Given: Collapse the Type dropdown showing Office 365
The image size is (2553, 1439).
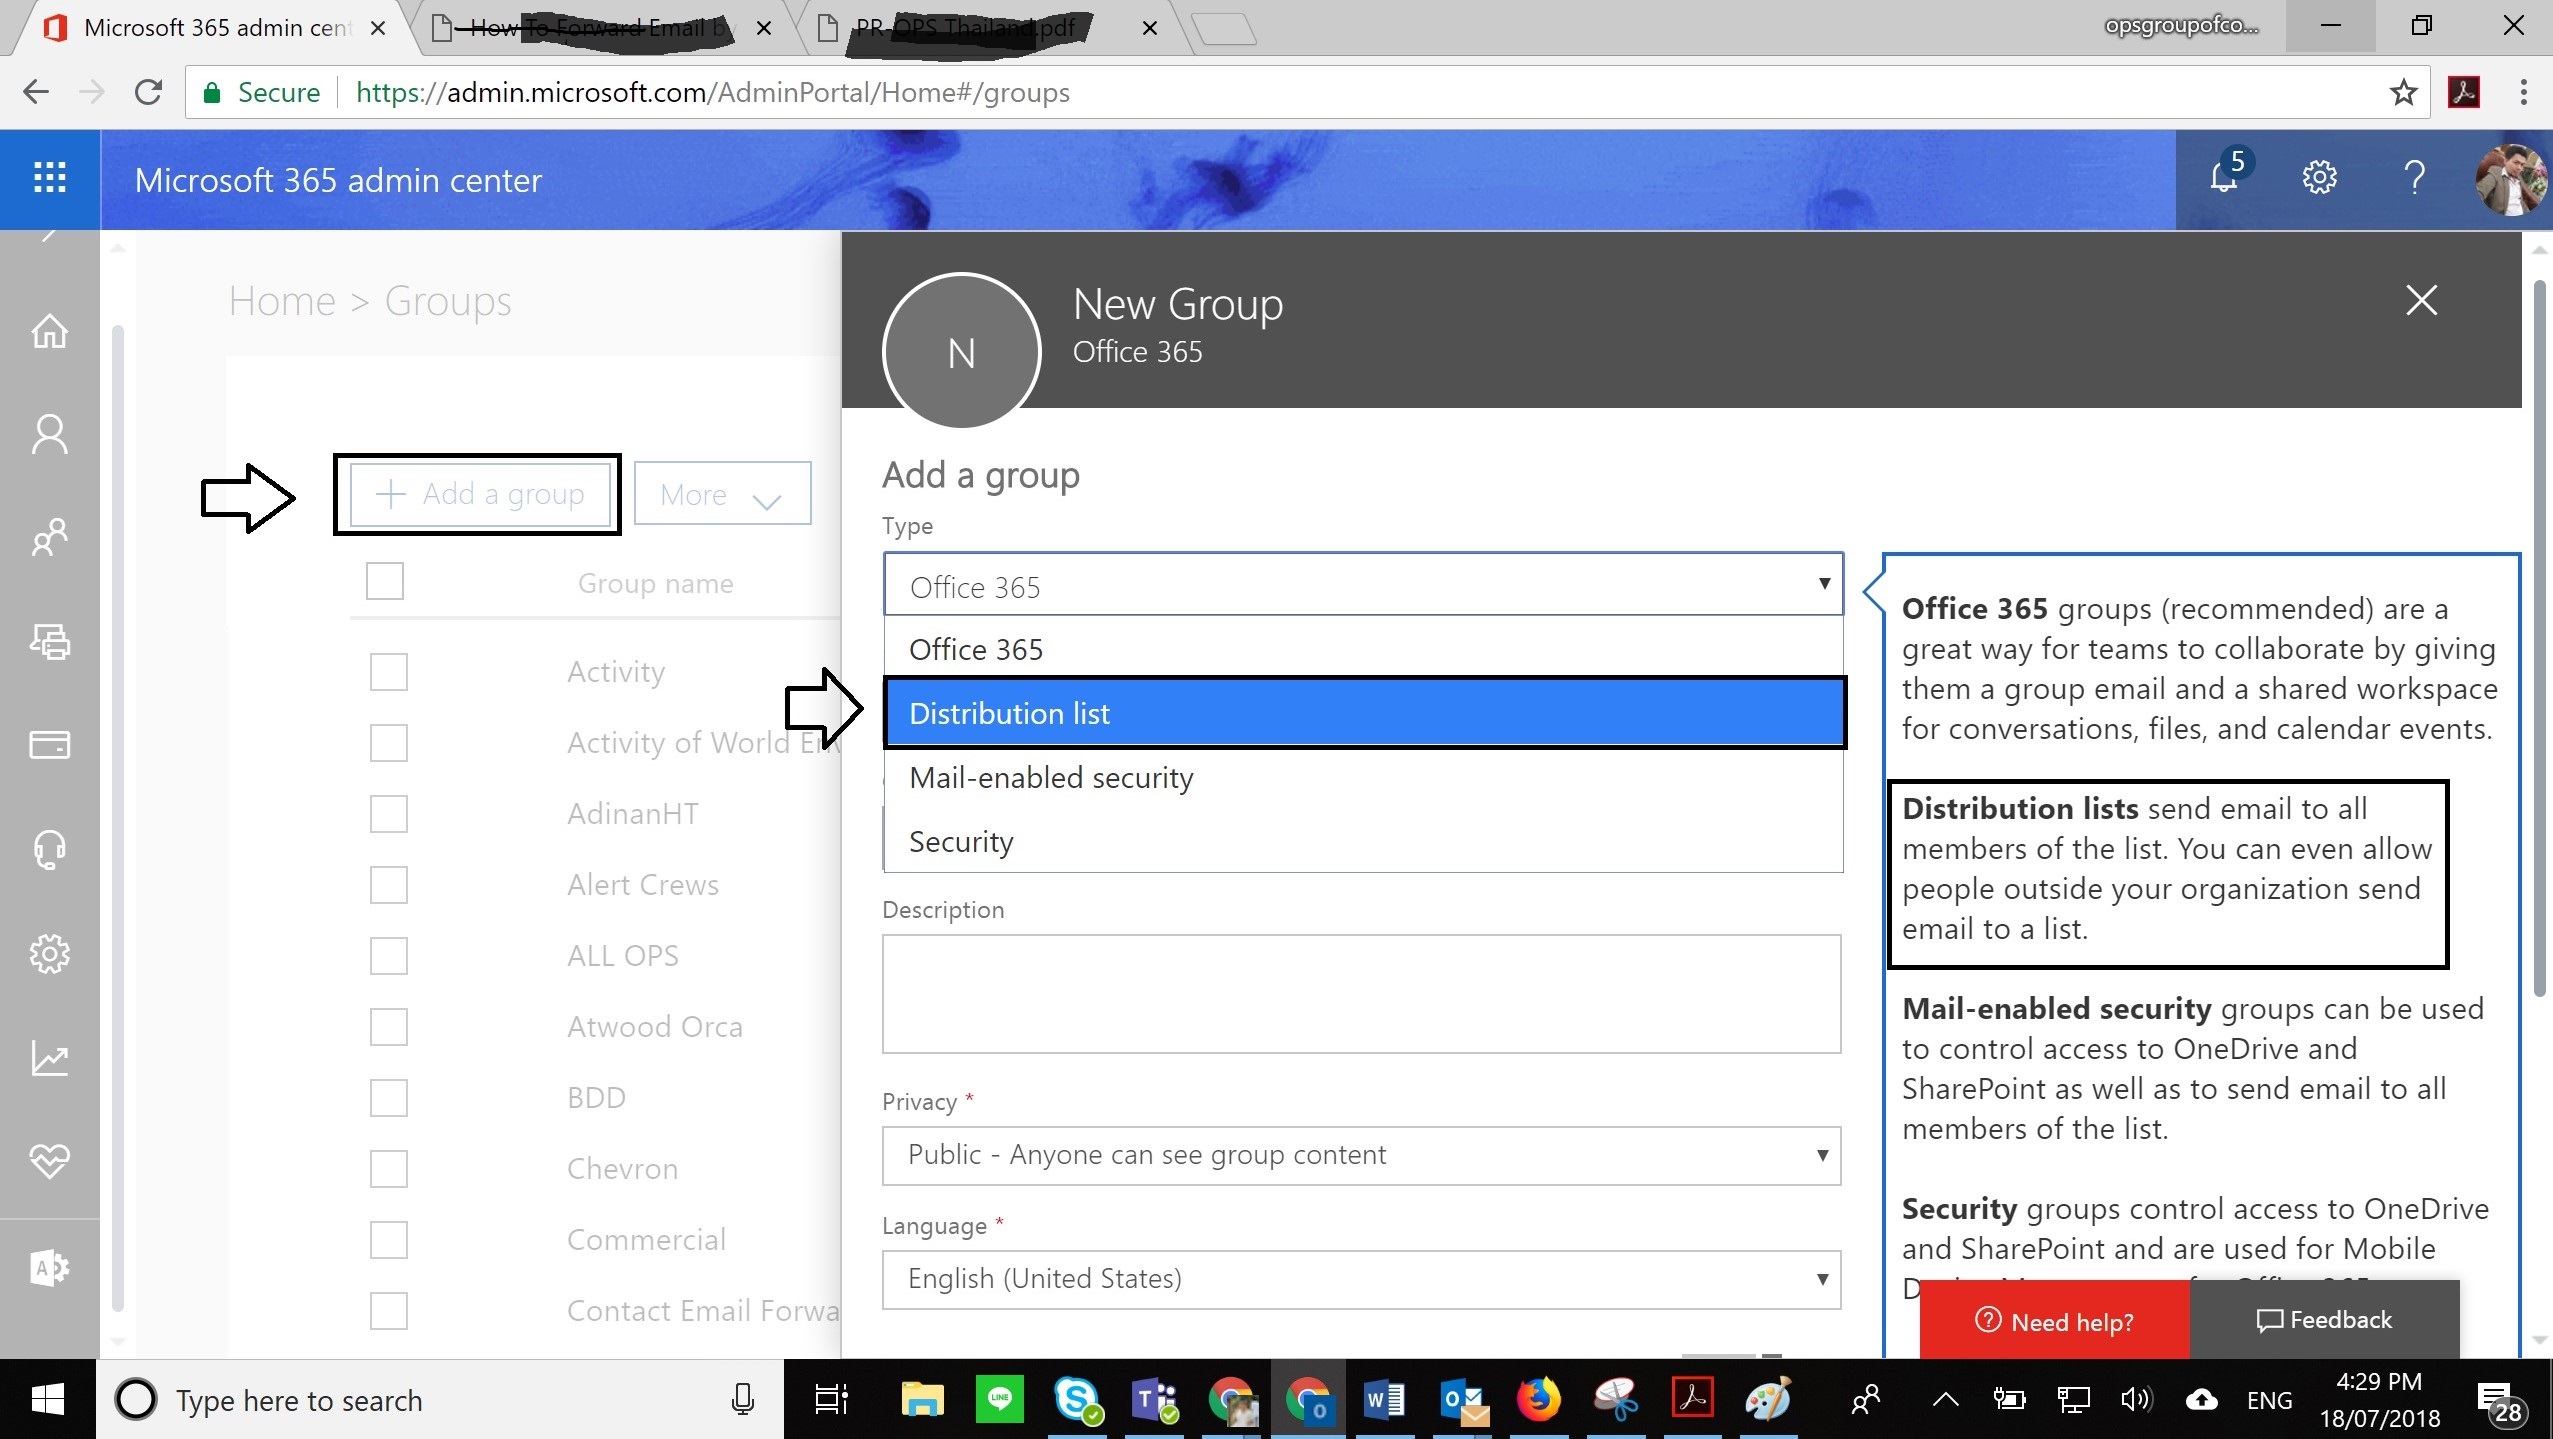Looking at the screenshot, I should coord(1363,584).
